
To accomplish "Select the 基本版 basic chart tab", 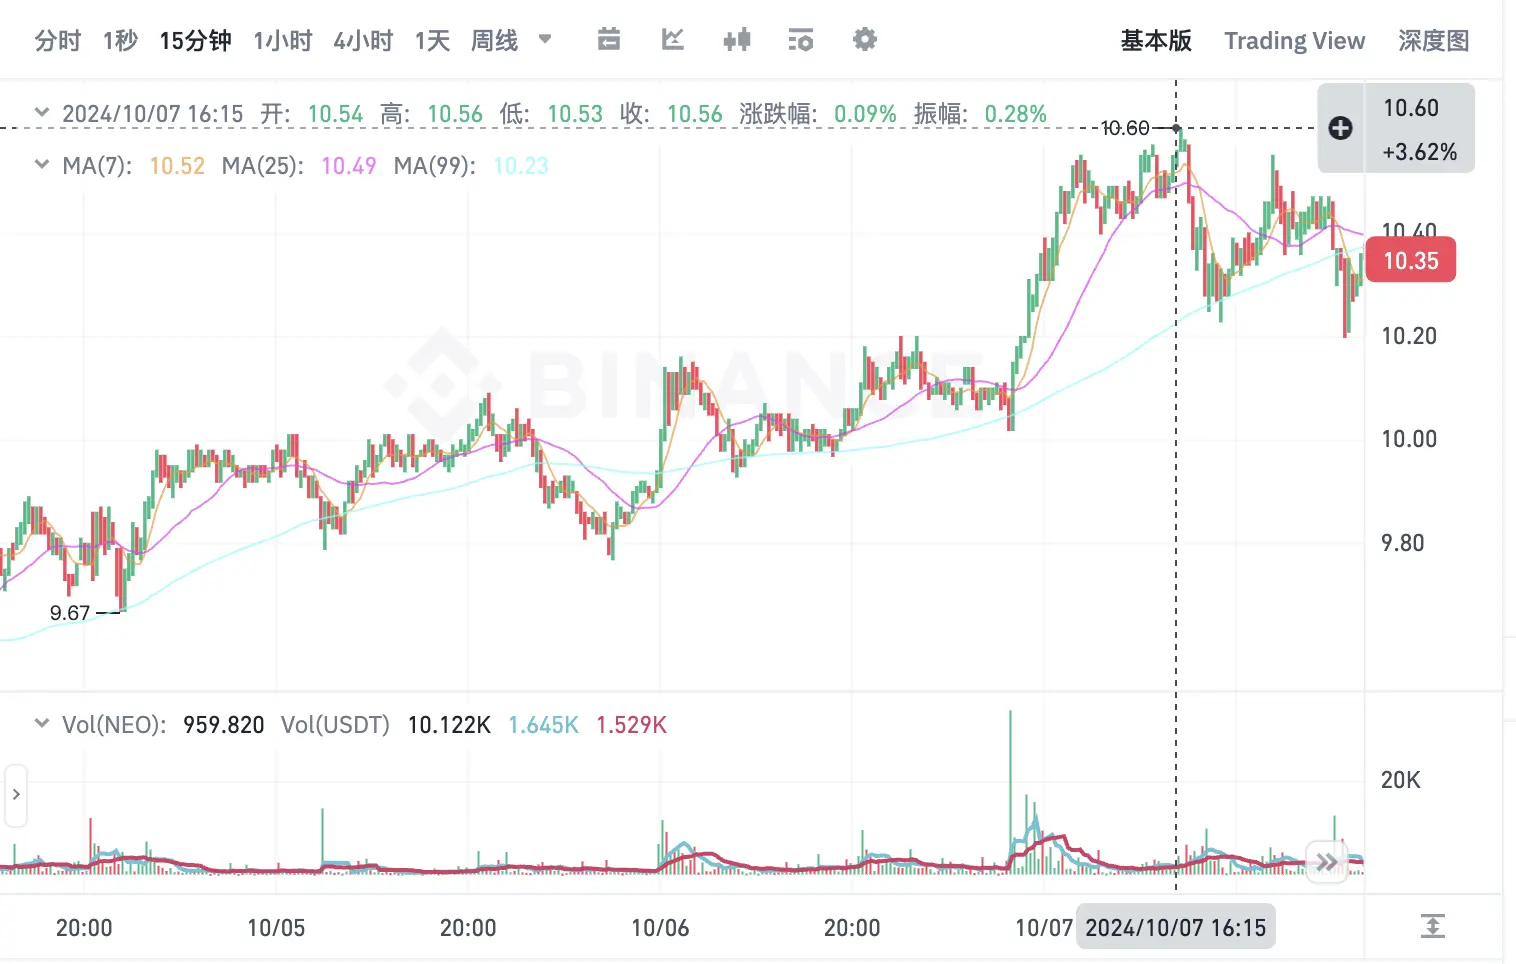I will tap(1156, 41).
